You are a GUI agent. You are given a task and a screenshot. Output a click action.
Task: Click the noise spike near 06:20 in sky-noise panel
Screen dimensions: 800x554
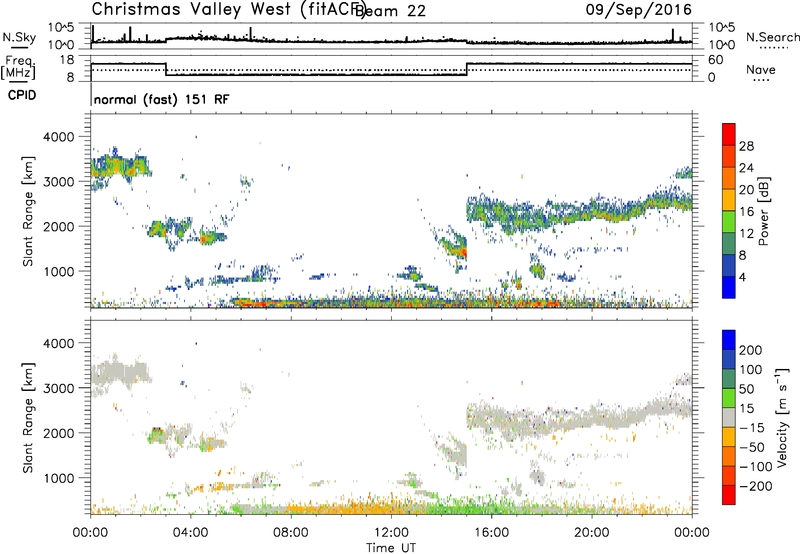tap(251, 33)
